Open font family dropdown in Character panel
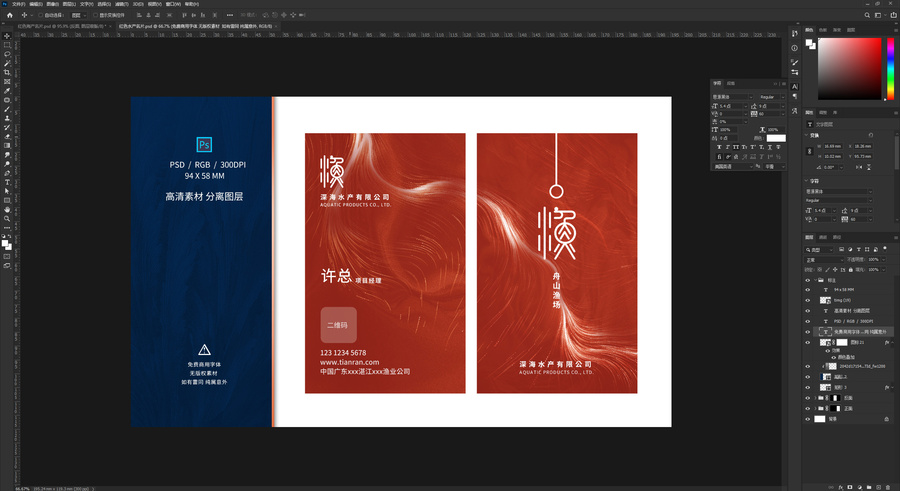 (732, 97)
